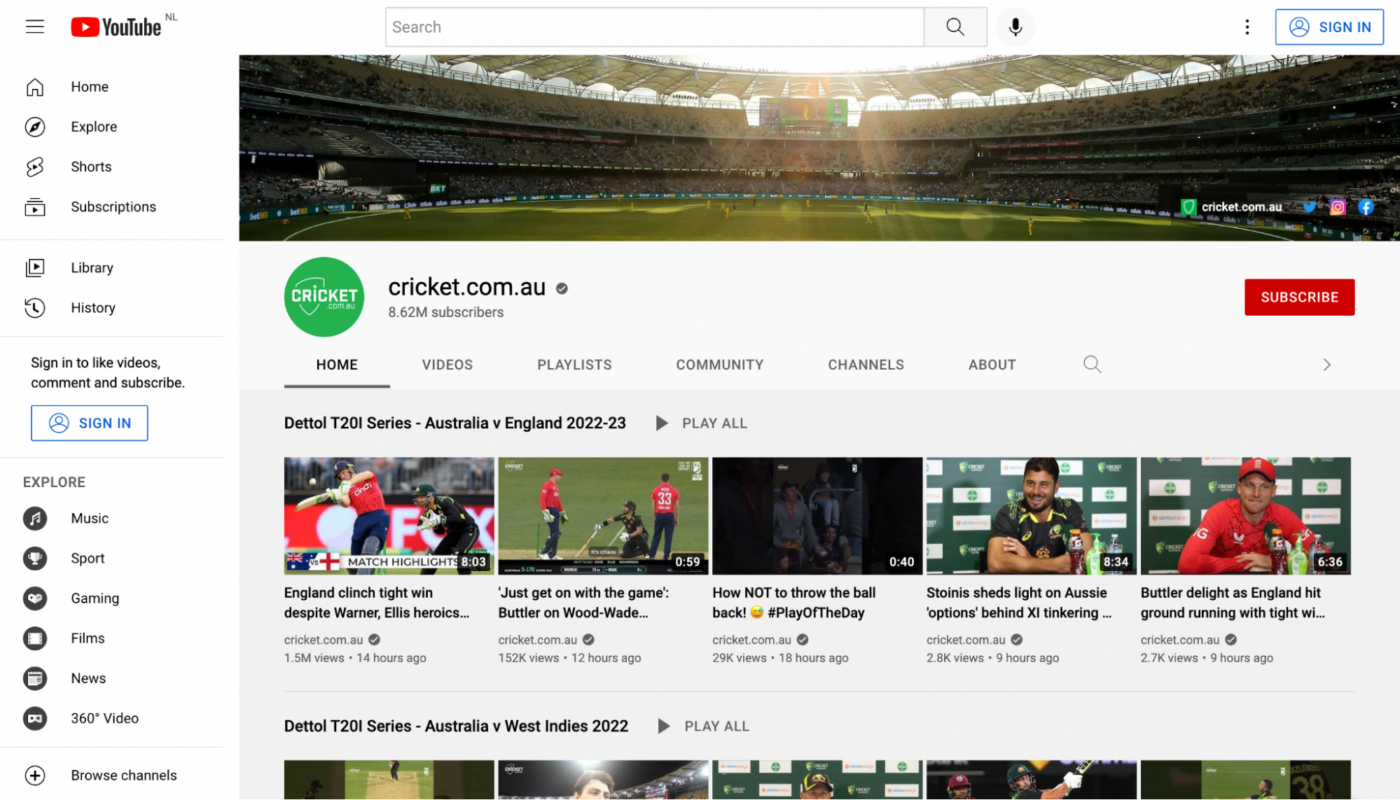Open your watch History
Viewport: 1400px width, 800px height.
[x=95, y=307]
